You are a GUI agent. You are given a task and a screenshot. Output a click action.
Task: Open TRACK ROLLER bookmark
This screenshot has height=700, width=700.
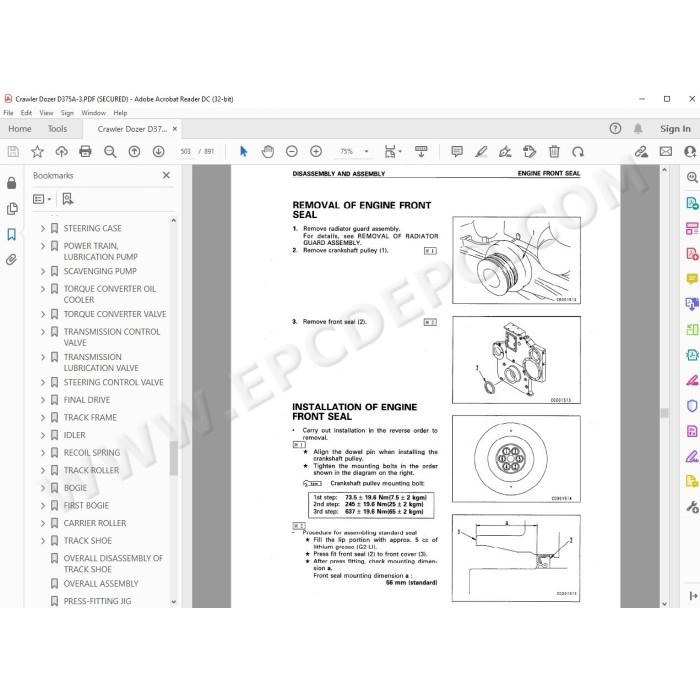[91, 470]
